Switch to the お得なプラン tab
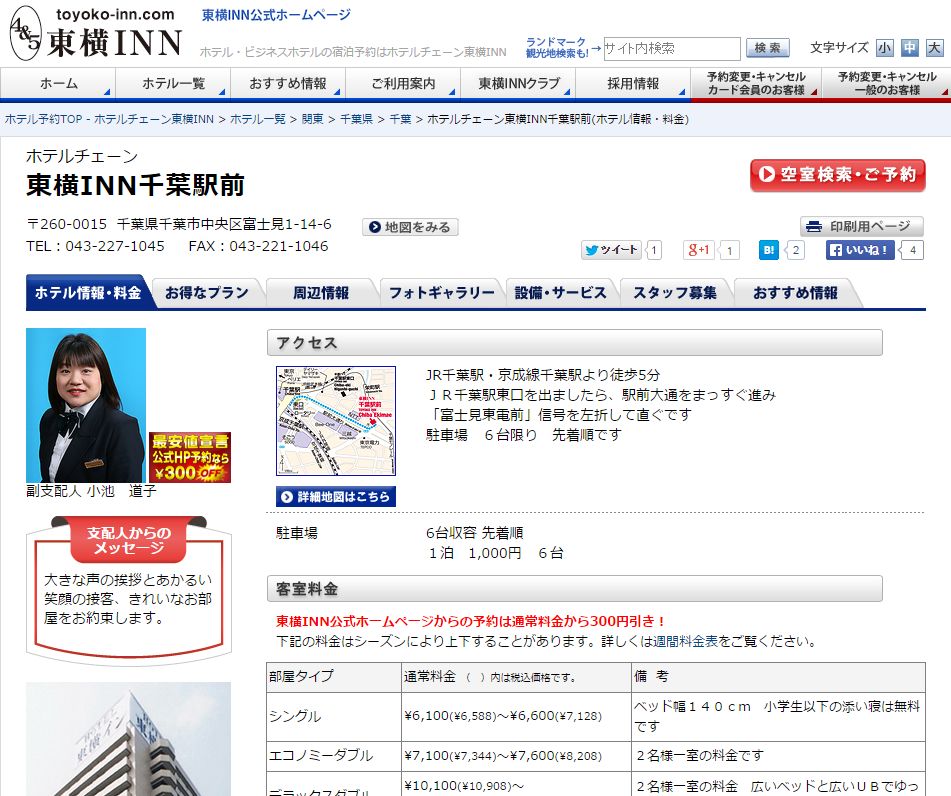 click(x=207, y=293)
